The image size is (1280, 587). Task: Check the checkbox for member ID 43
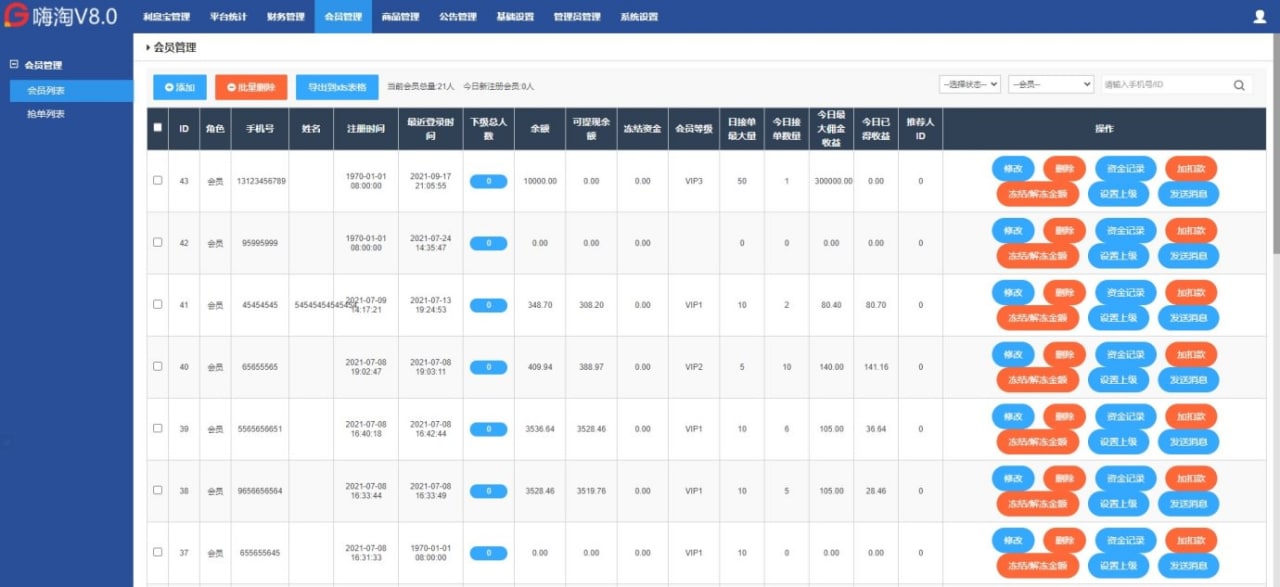click(x=157, y=181)
